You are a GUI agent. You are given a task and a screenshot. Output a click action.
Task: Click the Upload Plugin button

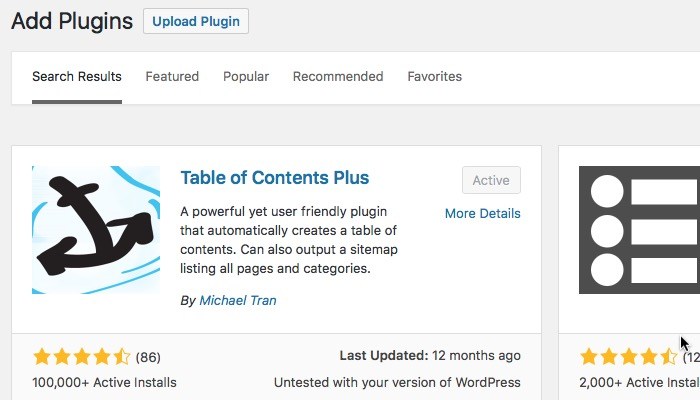point(196,21)
